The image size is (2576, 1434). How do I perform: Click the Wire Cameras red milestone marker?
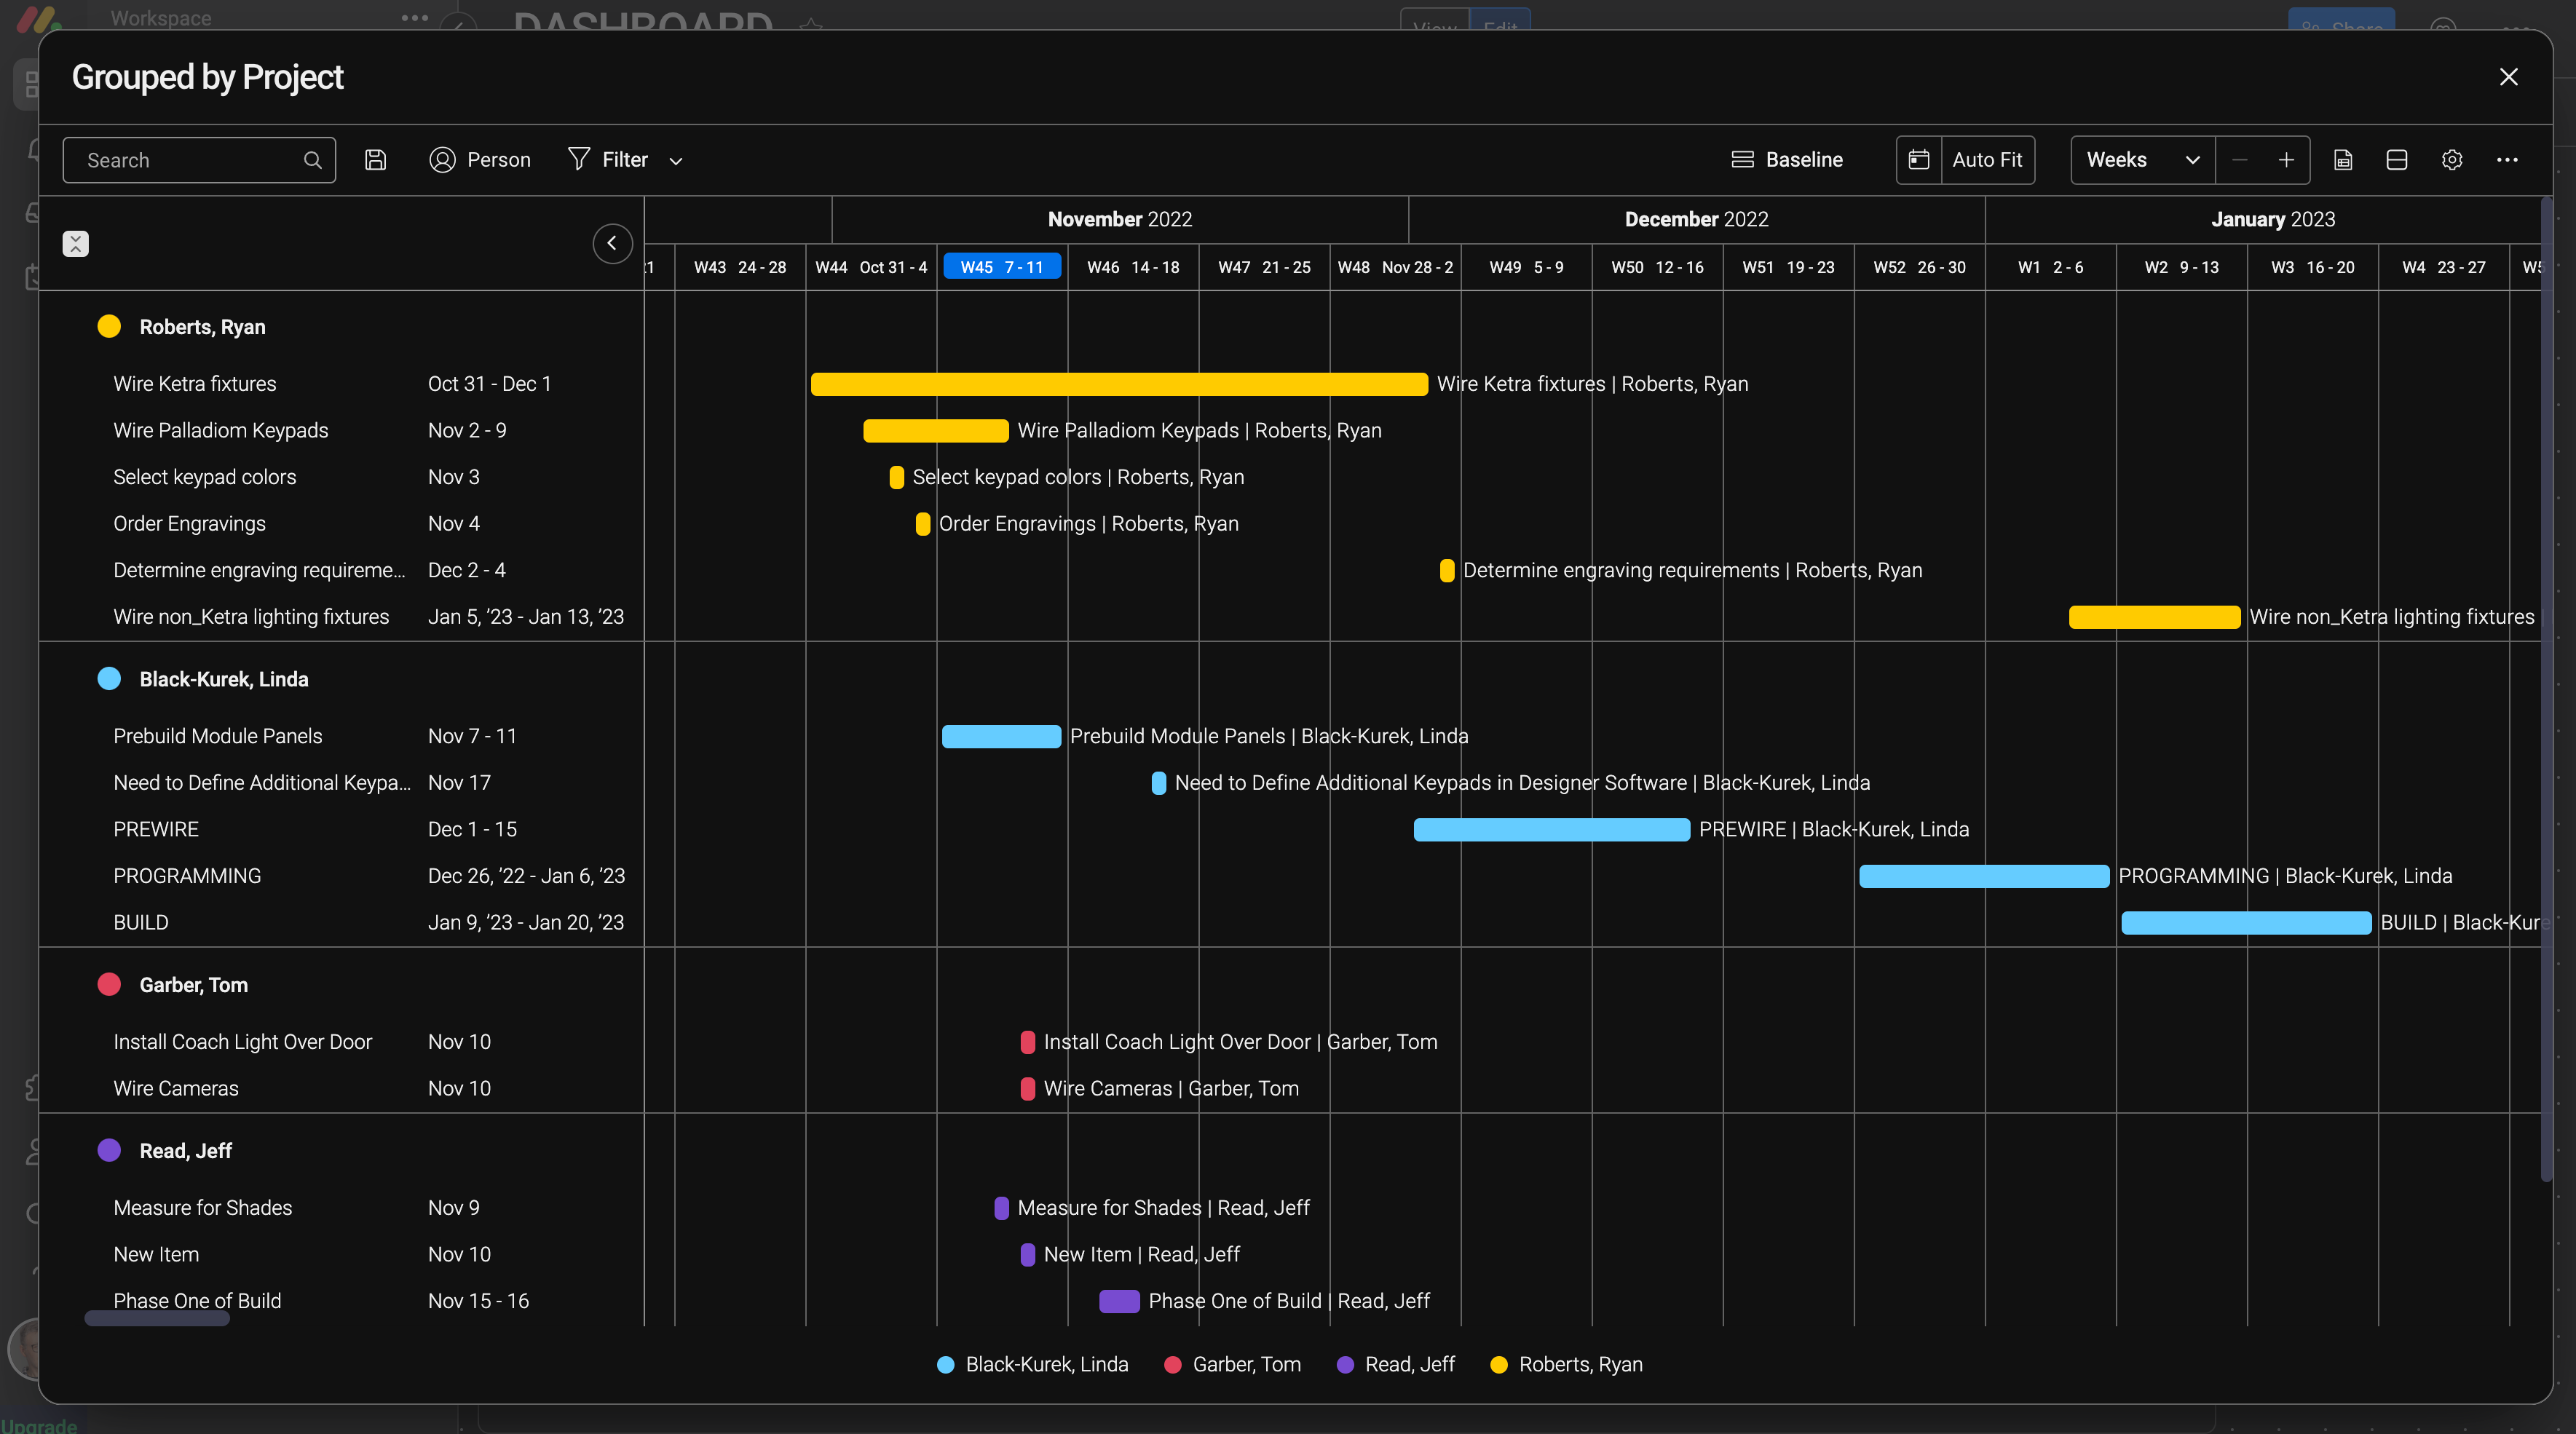[1027, 1089]
